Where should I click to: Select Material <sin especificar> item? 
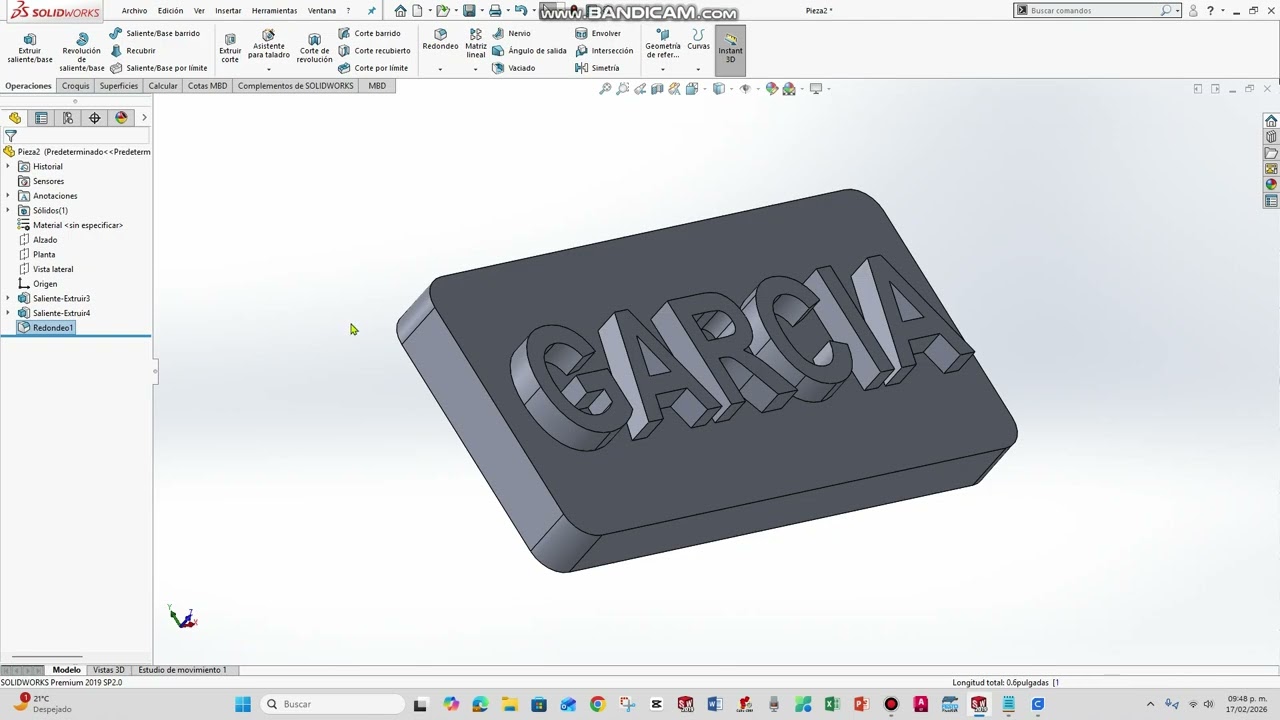tap(70, 225)
